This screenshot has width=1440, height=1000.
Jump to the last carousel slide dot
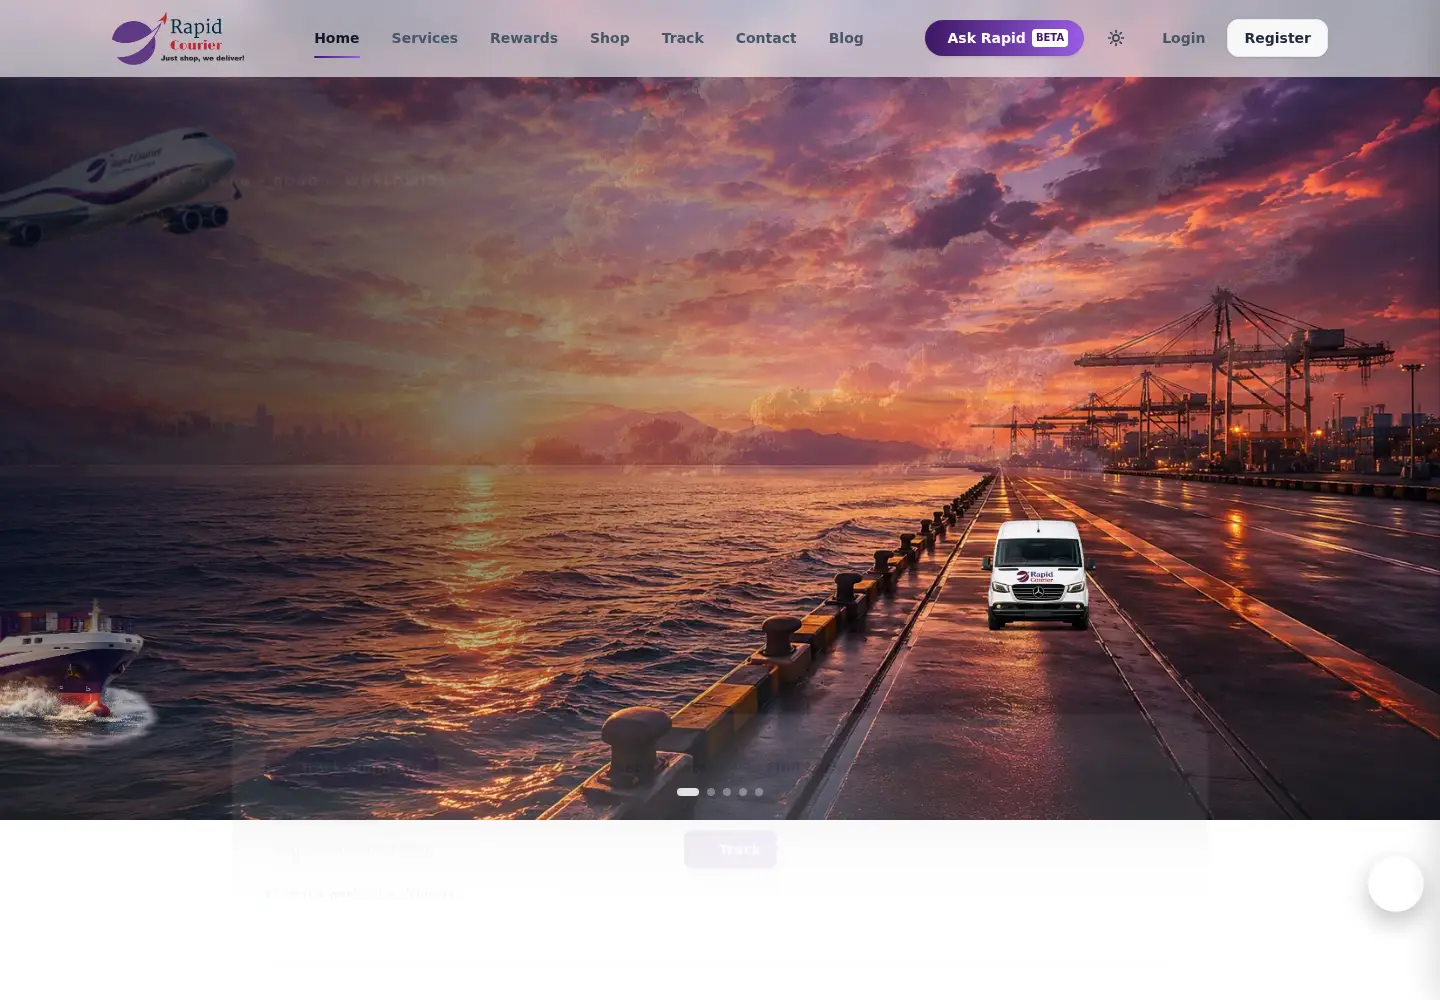point(759,792)
